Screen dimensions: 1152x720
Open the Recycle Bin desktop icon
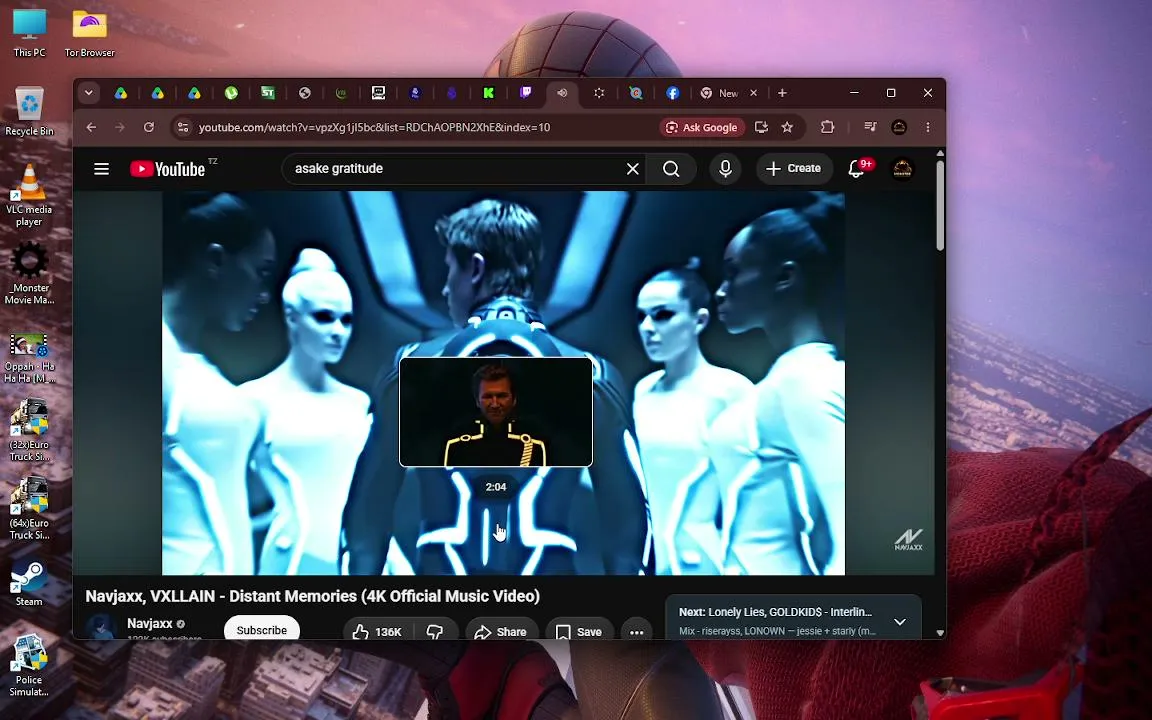pos(29,111)
